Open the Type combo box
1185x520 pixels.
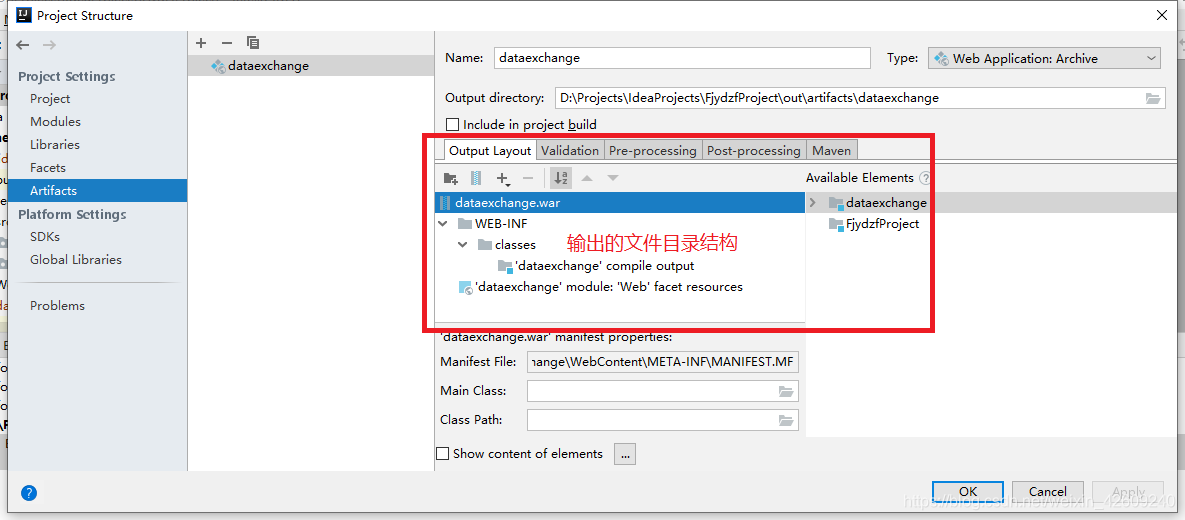[1044, 58]
